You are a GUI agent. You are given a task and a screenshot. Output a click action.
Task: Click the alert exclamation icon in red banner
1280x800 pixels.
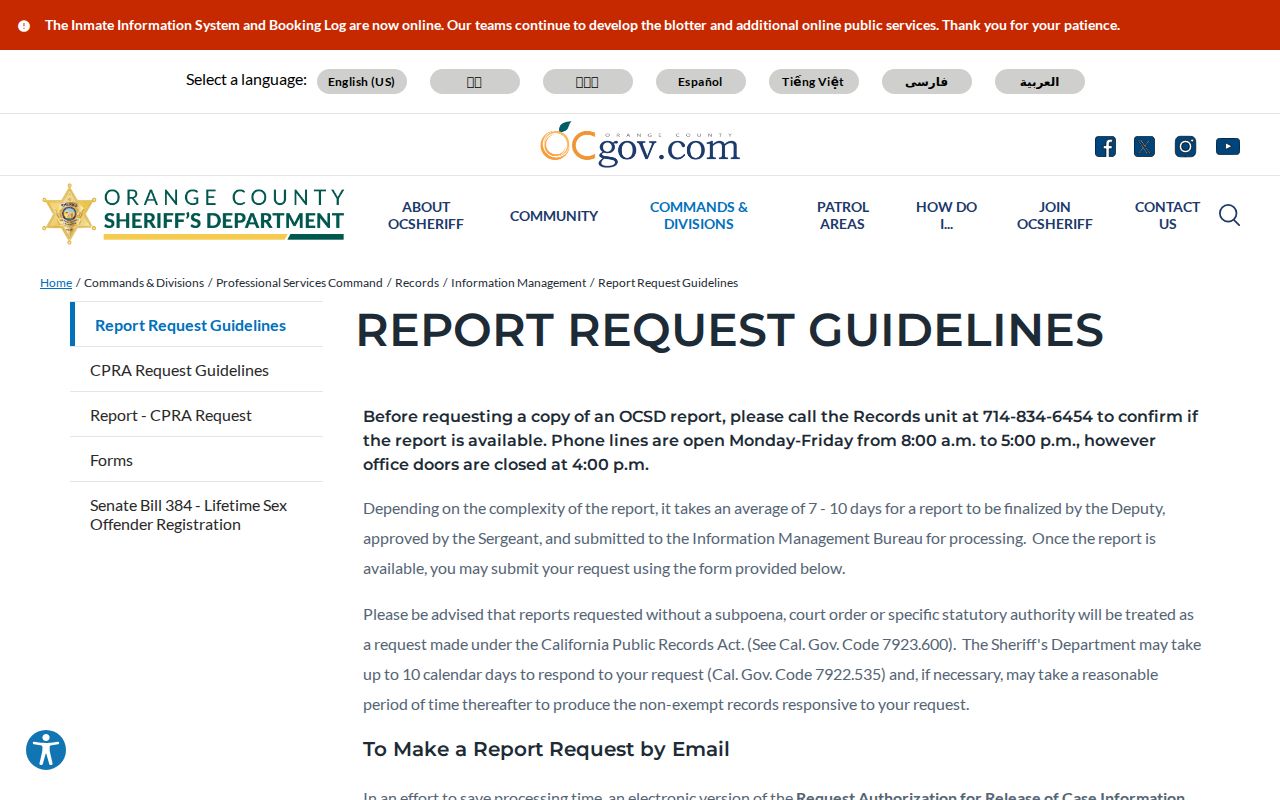(x=24, y=26)
